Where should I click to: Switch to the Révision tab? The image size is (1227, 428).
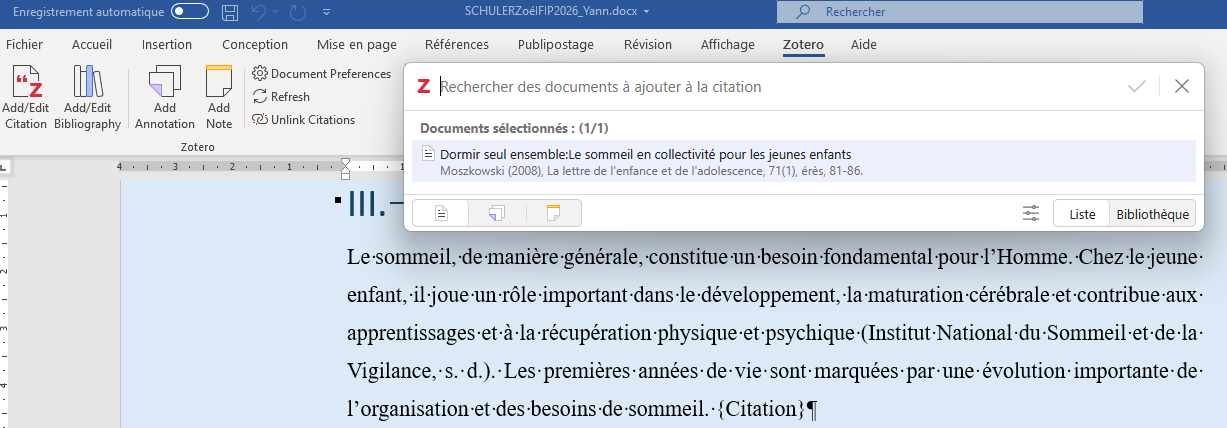(648, 44)
